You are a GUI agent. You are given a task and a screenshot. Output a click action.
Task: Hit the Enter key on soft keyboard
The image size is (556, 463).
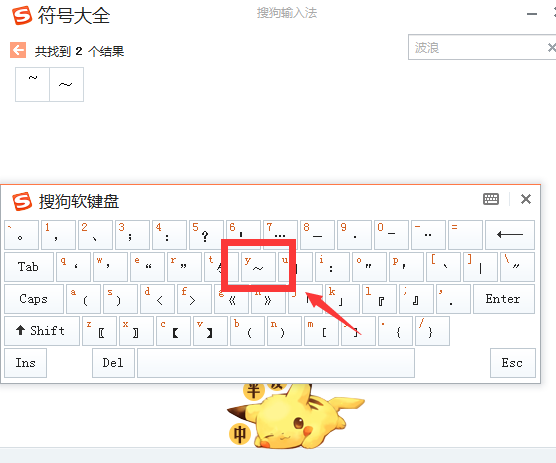click(504, 299)
